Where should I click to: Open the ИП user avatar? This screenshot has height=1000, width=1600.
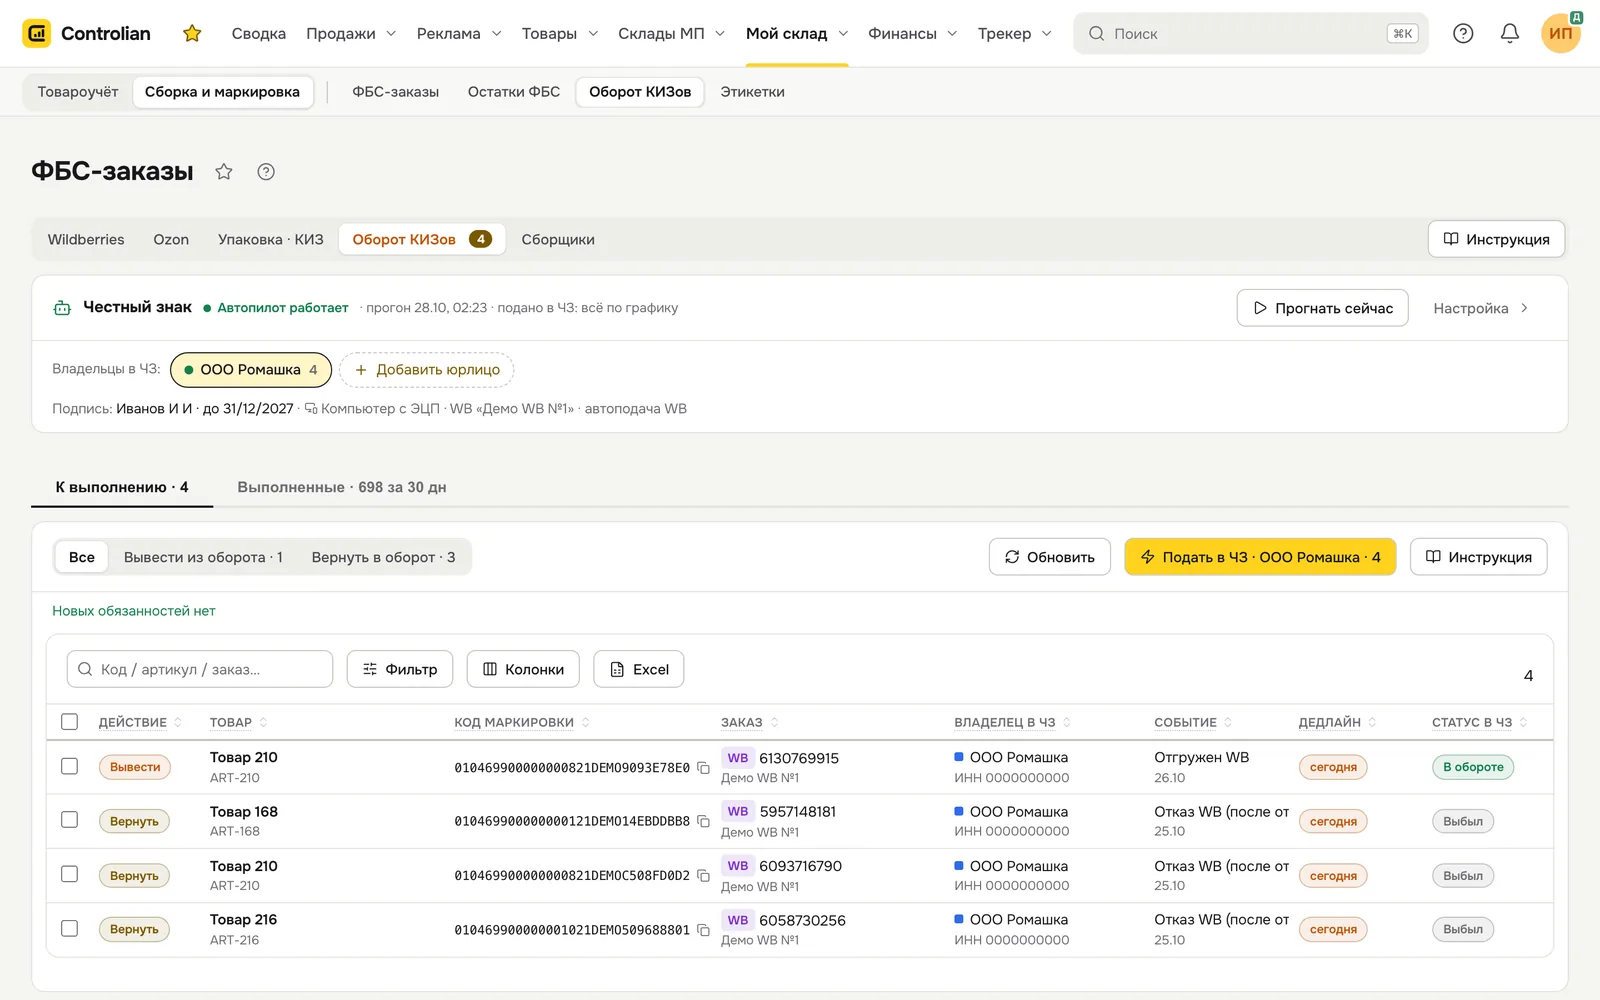[1560, 33]
